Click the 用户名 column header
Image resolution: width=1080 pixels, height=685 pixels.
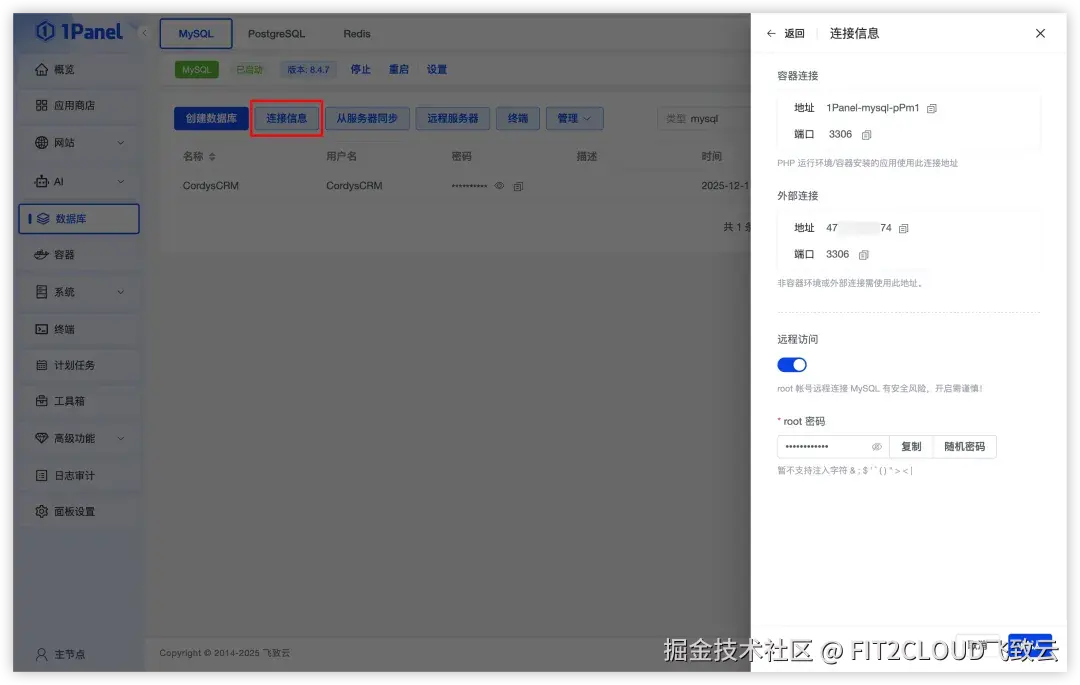pyautogui.click(x=342, y=157)
